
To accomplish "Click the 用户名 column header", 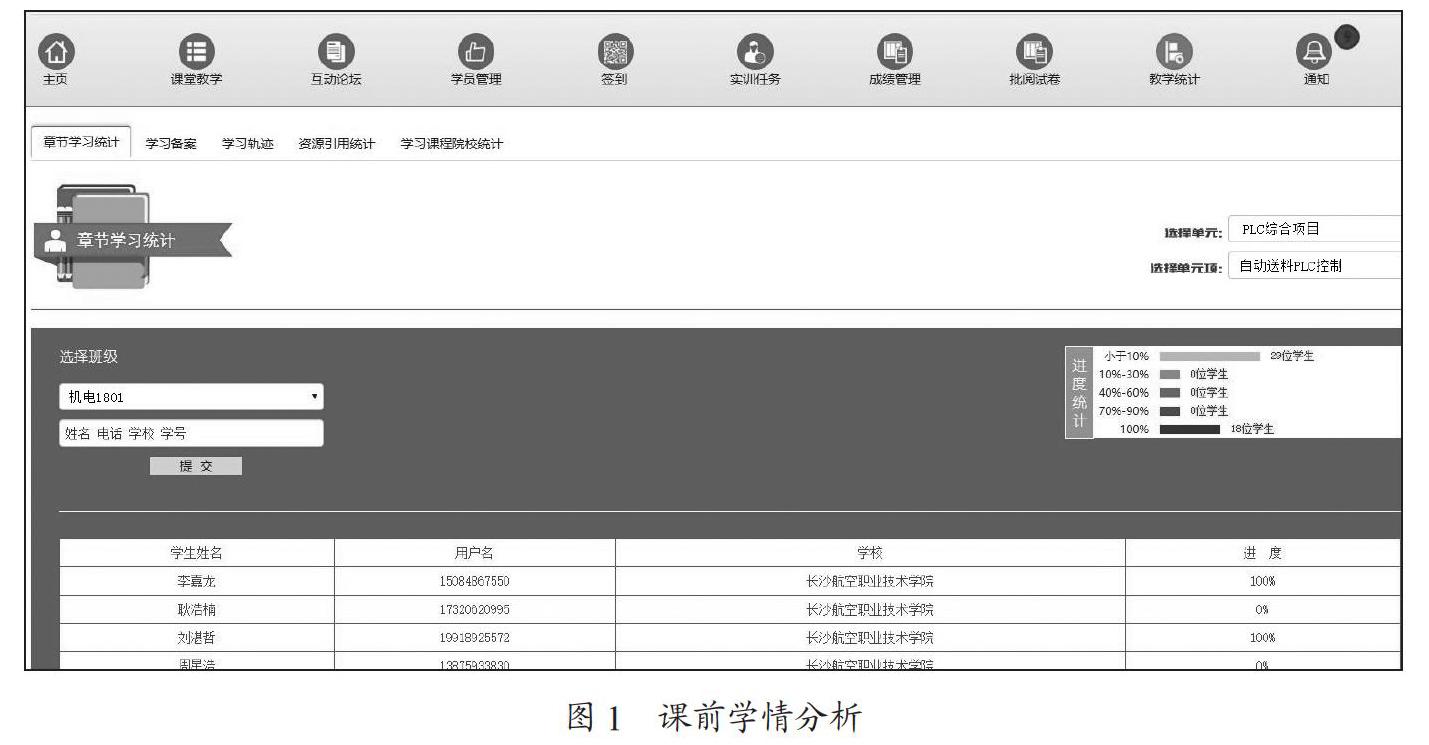I will tap(475, 553).
